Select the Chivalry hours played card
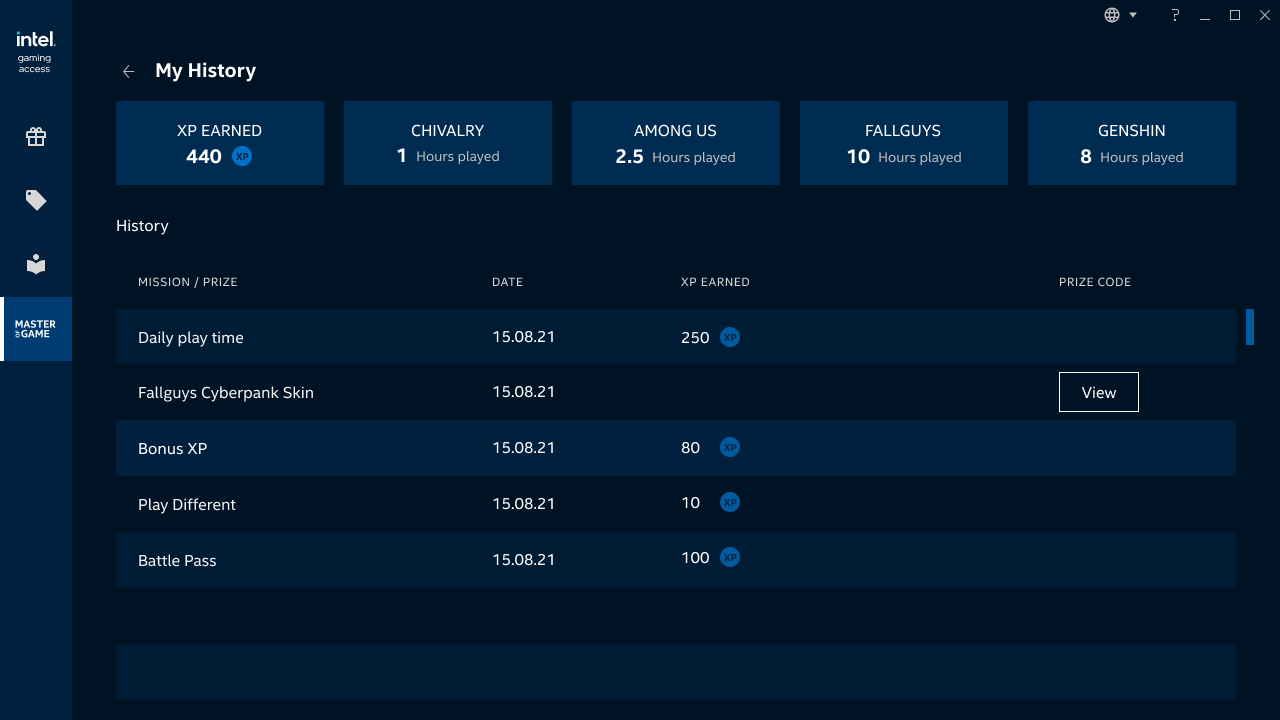 pos(448,143)
